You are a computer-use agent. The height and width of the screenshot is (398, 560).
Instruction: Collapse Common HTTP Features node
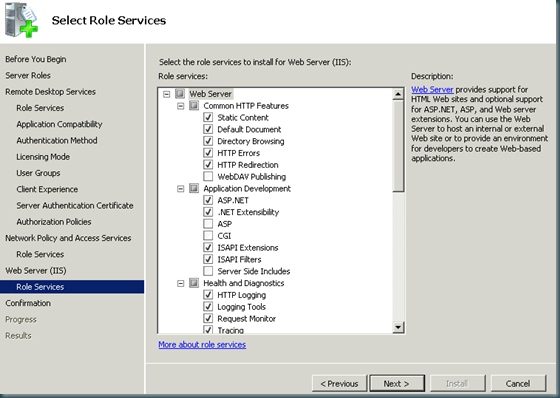click(x=181, y=106)
